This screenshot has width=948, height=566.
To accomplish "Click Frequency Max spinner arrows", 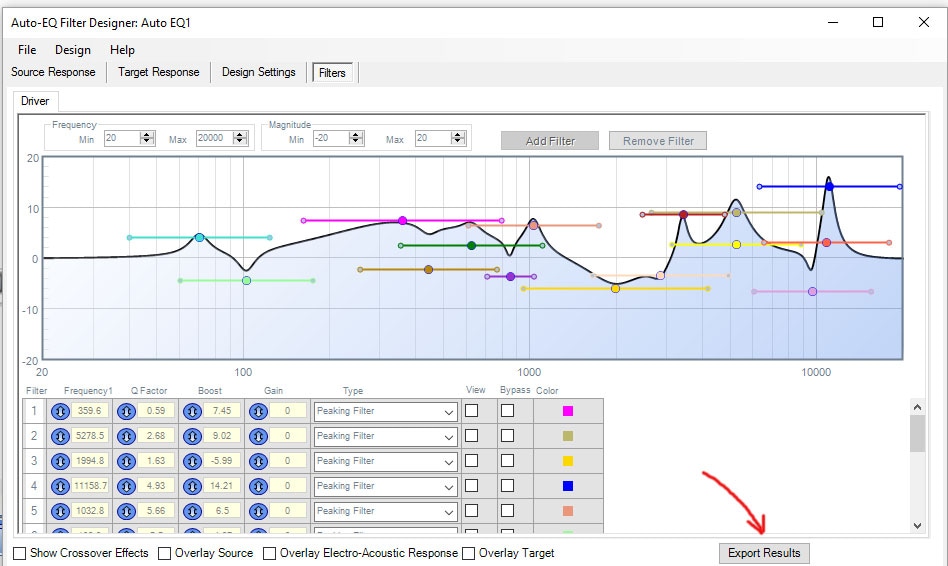I will pyautogui.click(x=240, y=138).
